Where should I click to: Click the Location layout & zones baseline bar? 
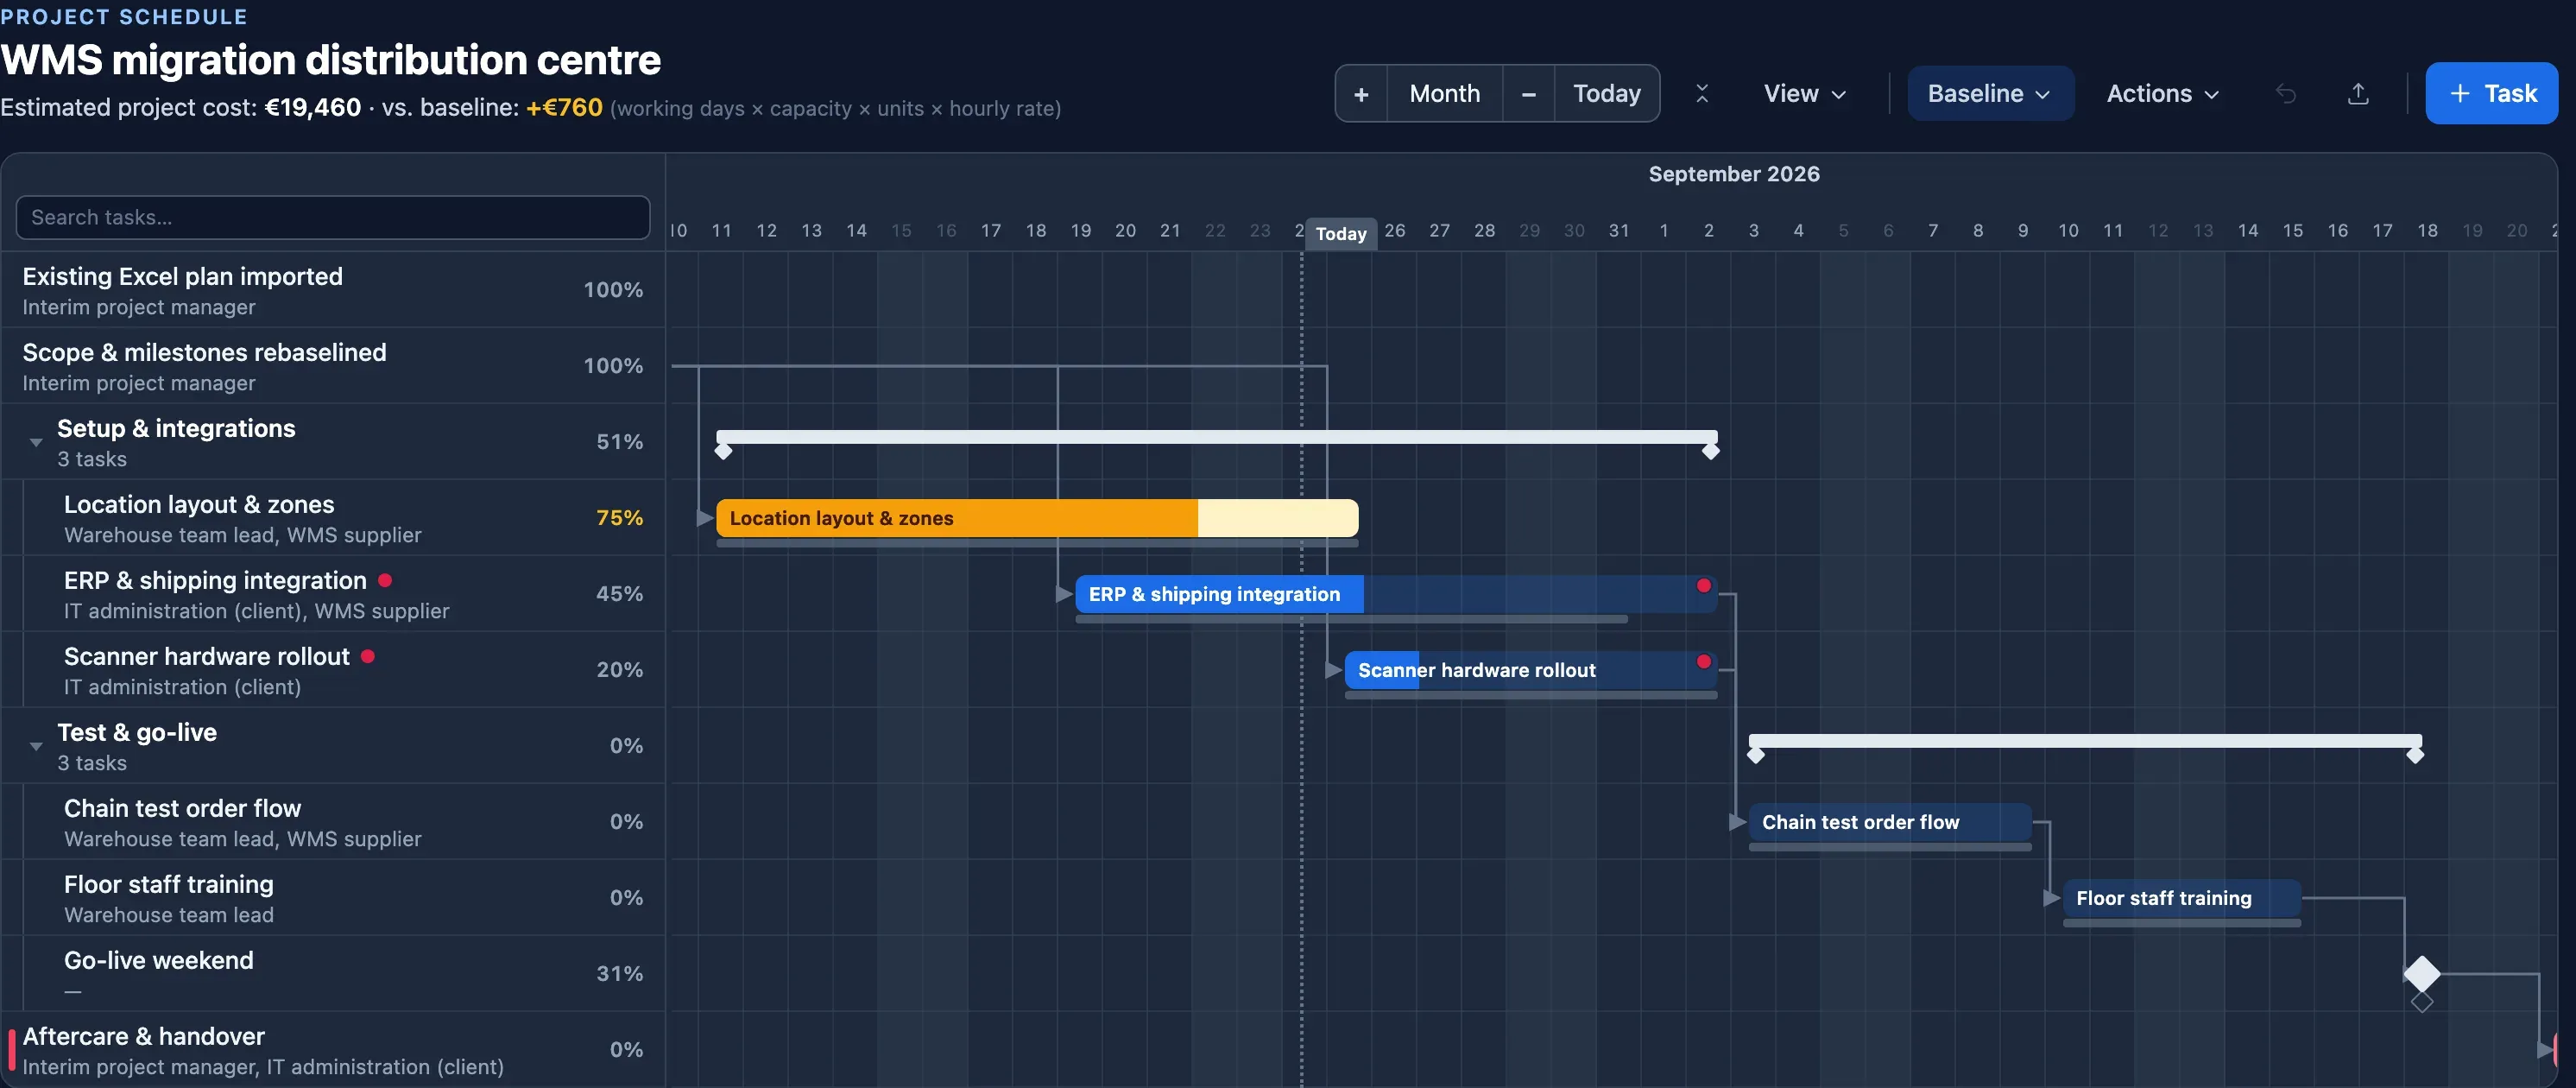coord(1037,543)
